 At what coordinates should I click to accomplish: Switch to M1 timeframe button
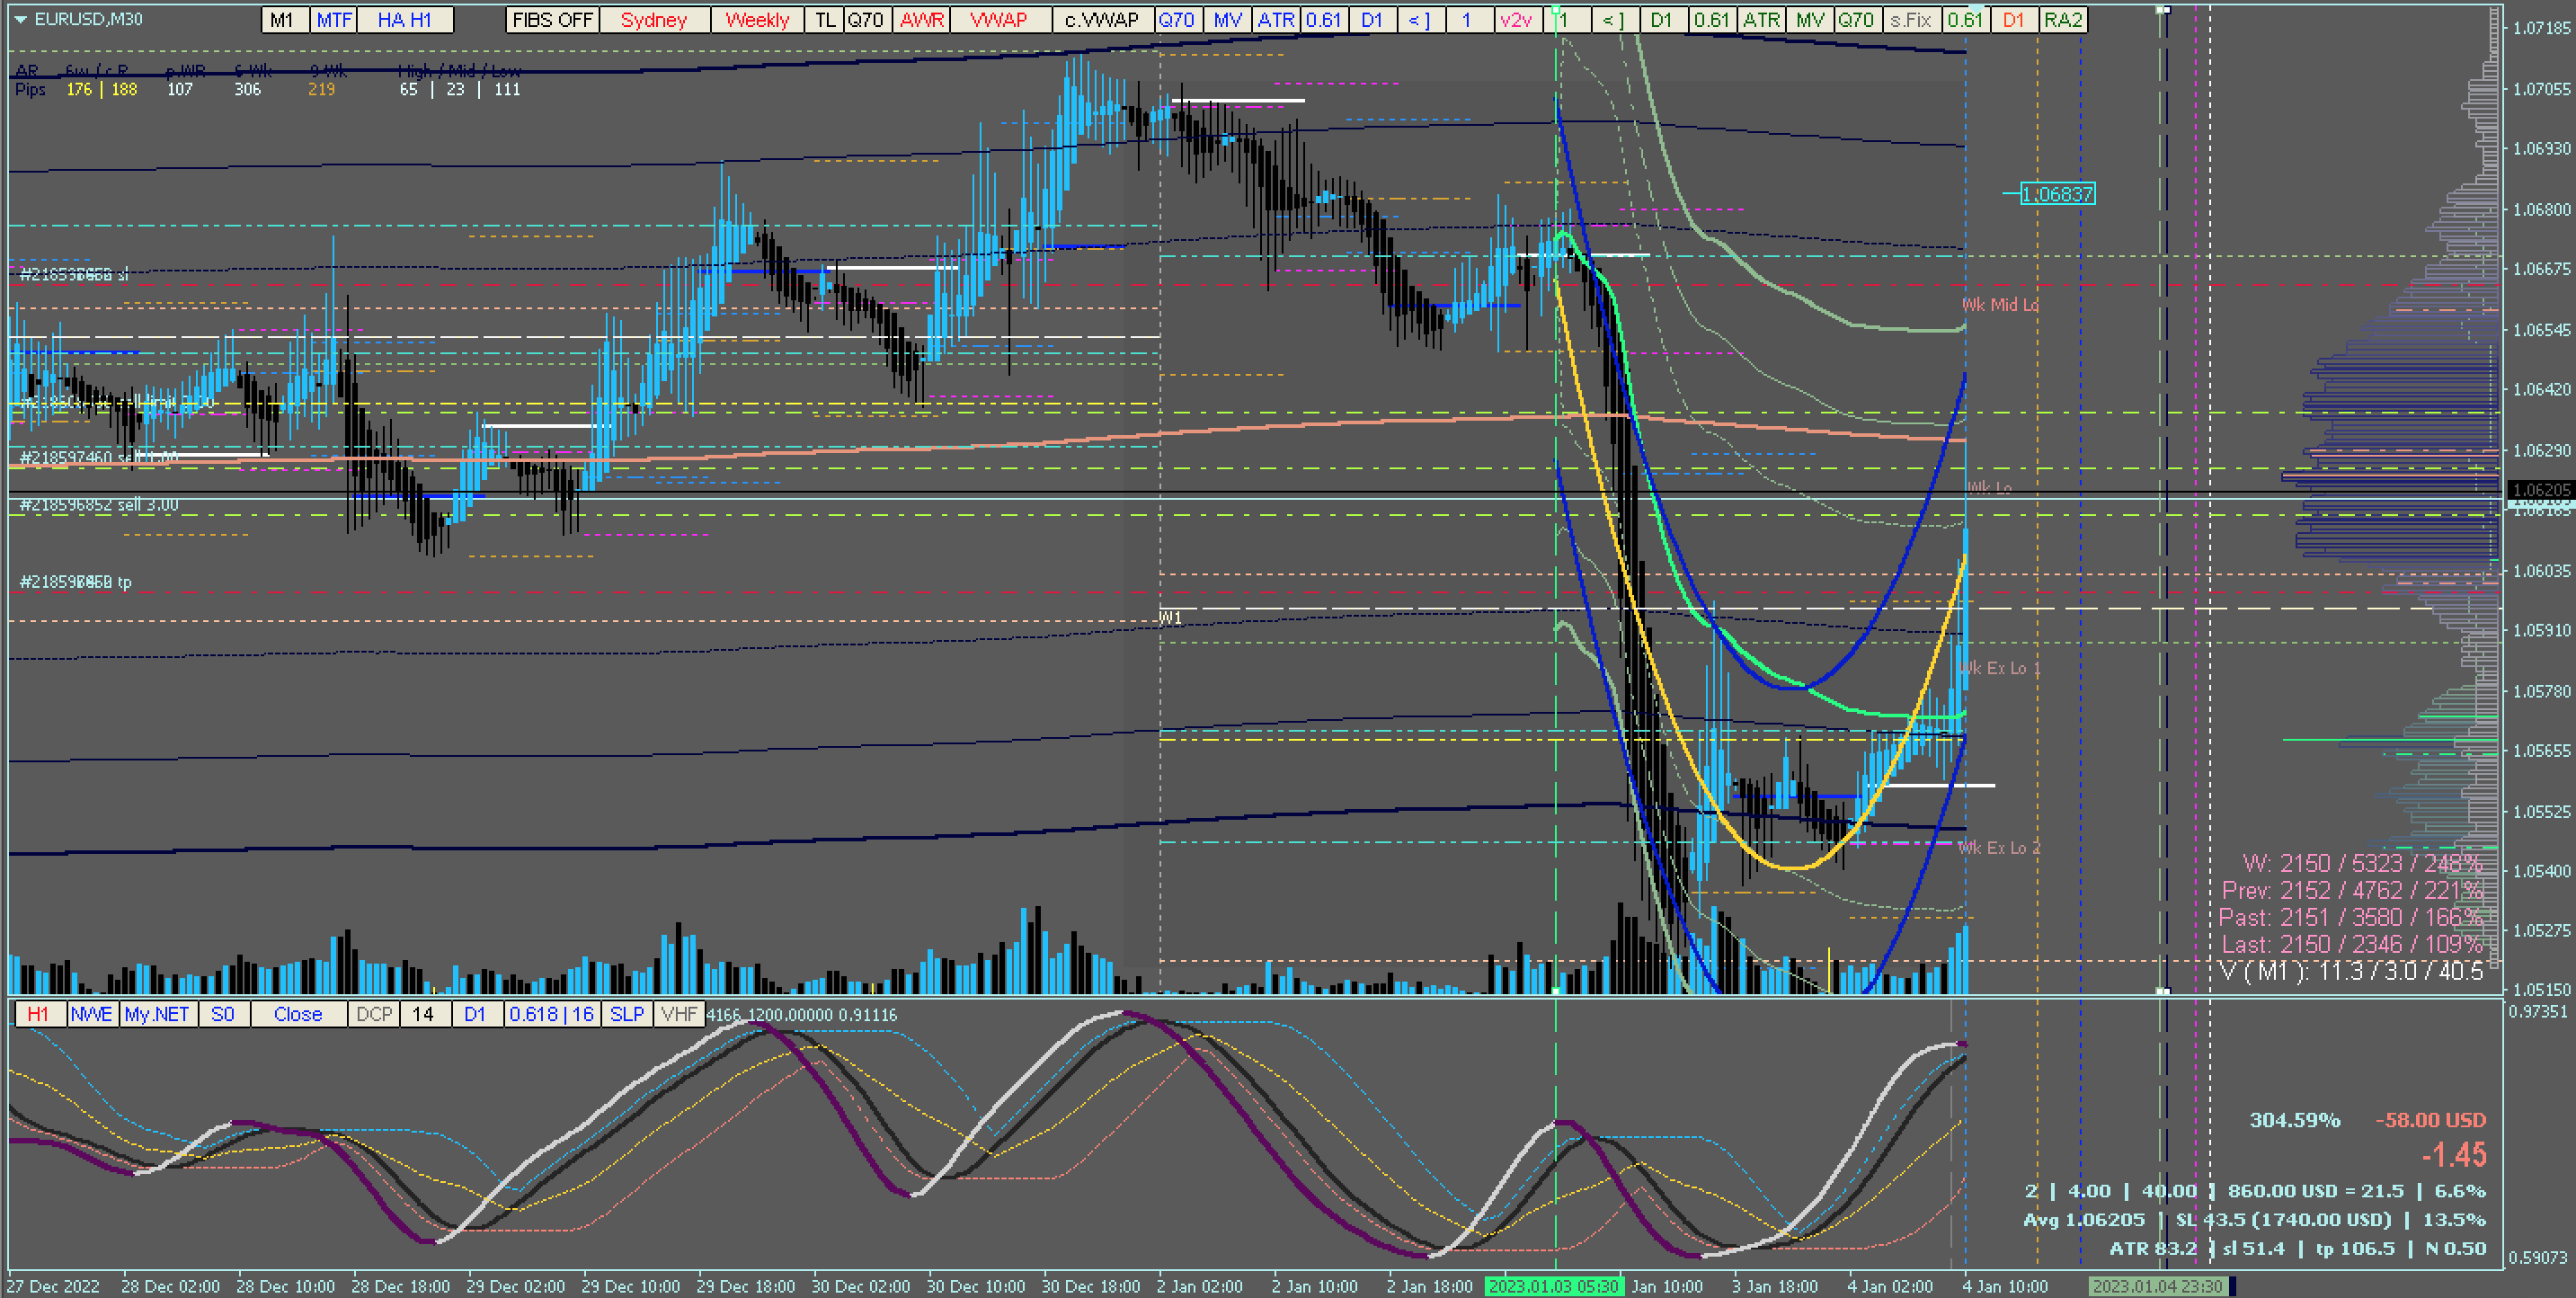point(283,20)
